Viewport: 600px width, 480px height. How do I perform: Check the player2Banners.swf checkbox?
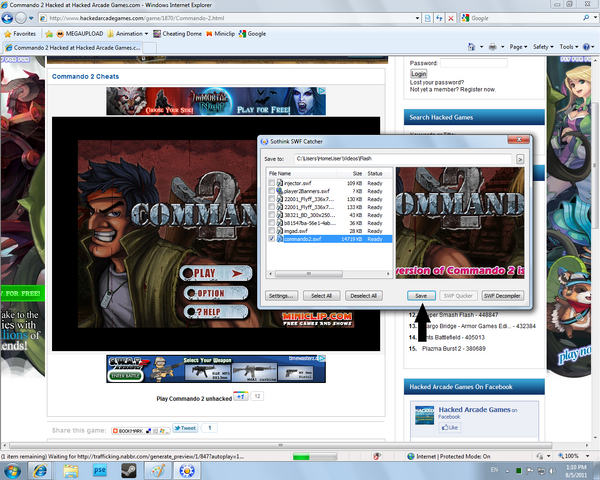coord(271,191)
